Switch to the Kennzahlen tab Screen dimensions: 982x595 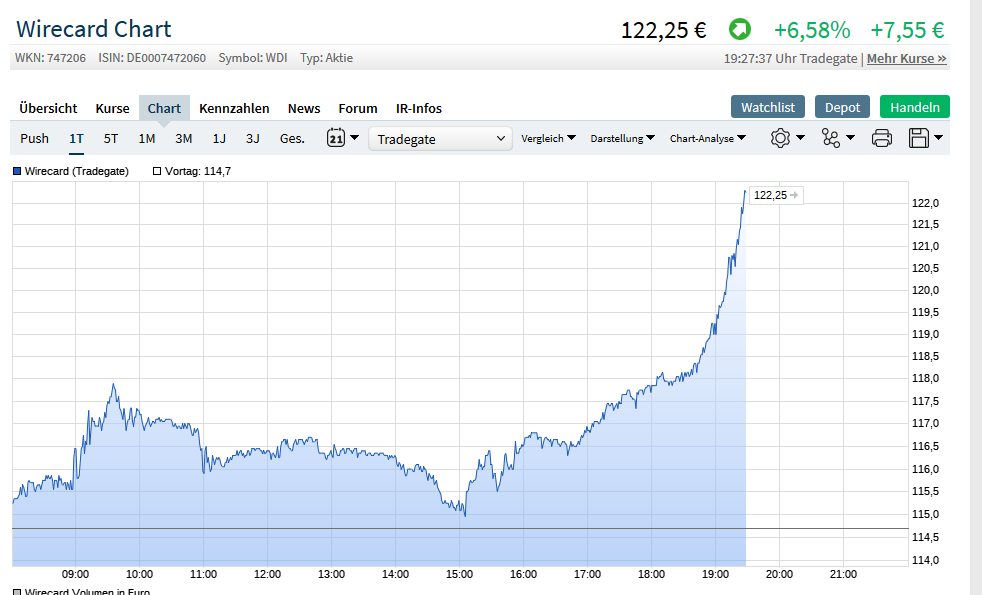234,108
